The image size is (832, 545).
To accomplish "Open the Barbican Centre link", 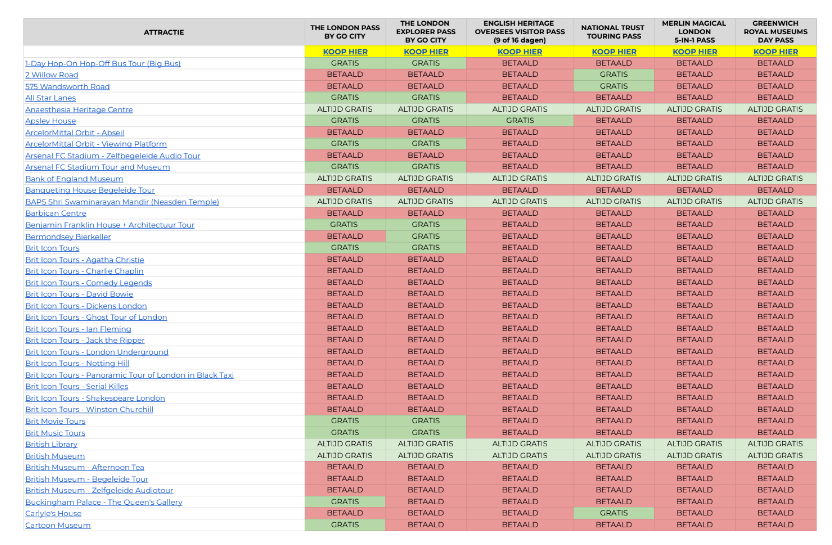I will pyautogui.click(x=56, y=213).
